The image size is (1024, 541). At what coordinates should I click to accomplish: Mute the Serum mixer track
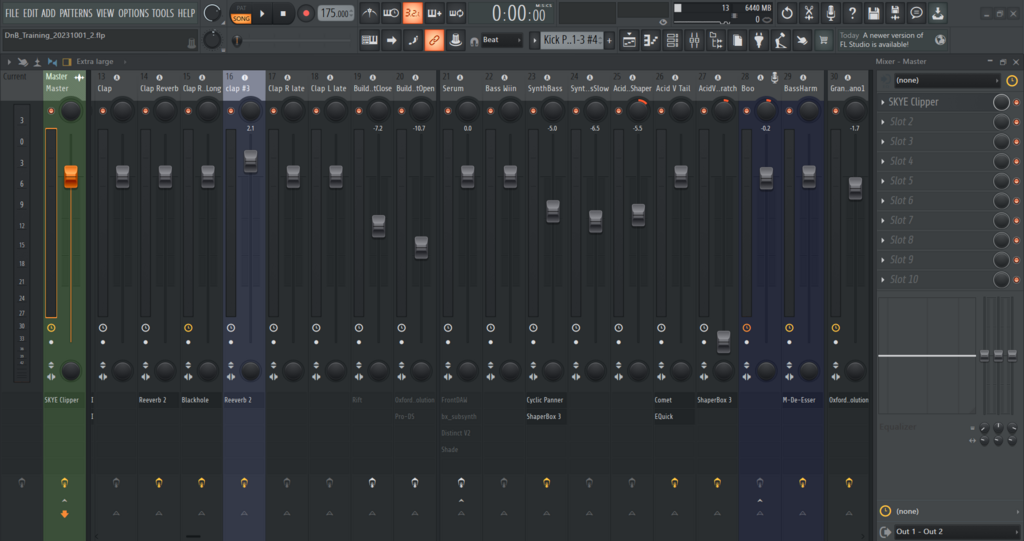(447, 111)
